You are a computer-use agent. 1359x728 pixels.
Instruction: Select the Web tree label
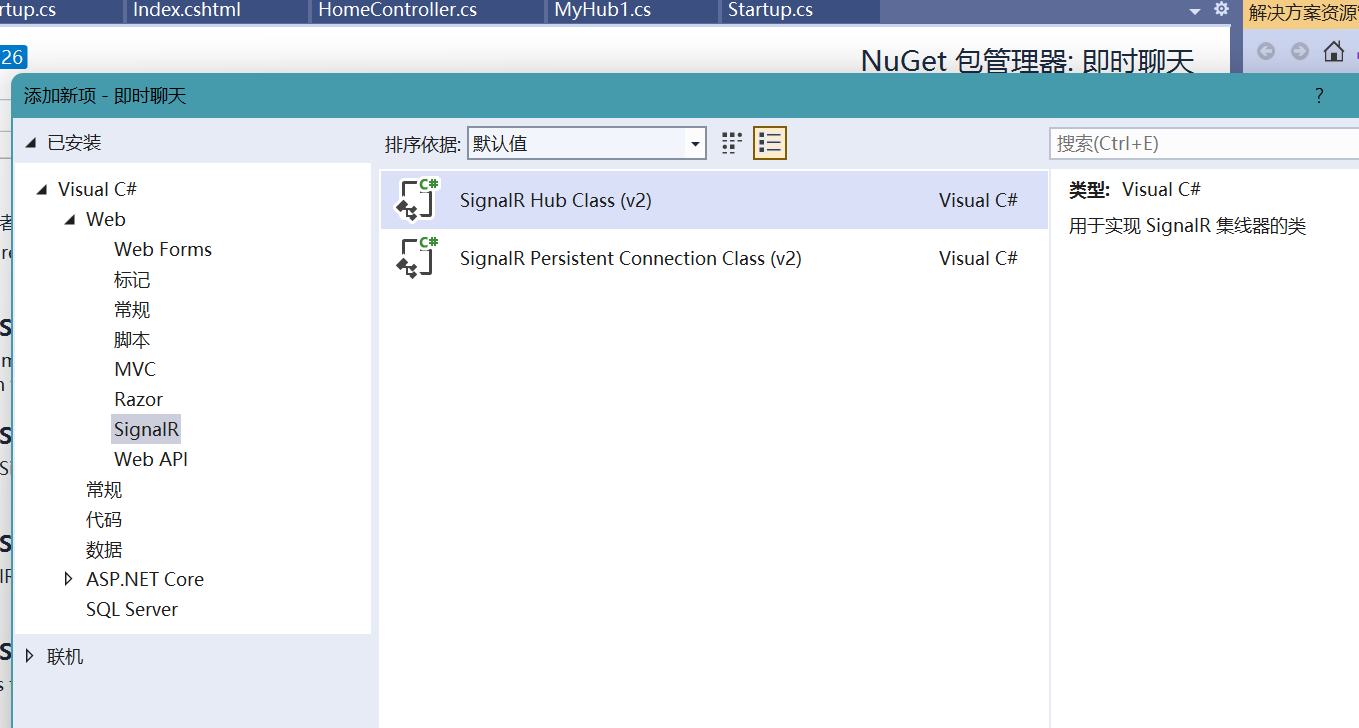pos(106,219)
